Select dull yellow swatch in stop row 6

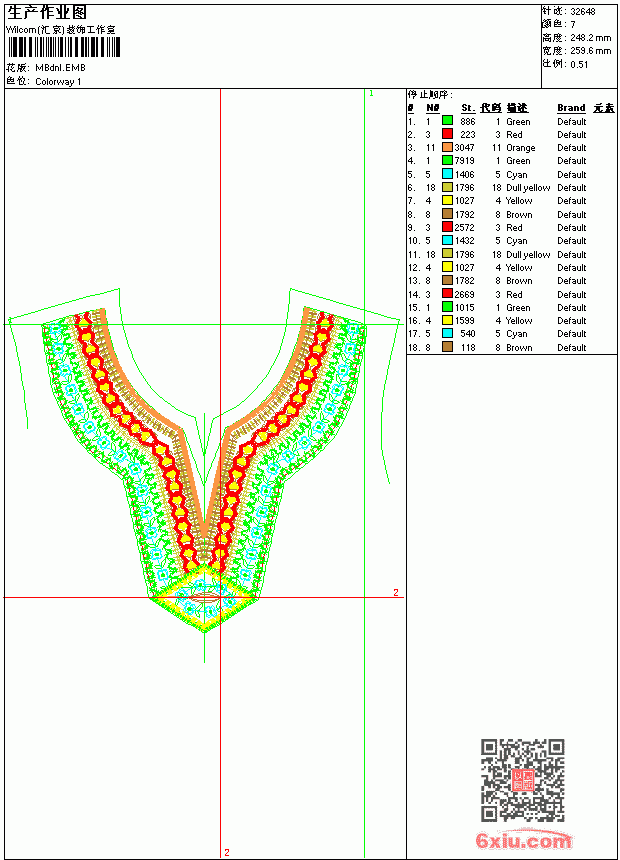click(447, 187)
